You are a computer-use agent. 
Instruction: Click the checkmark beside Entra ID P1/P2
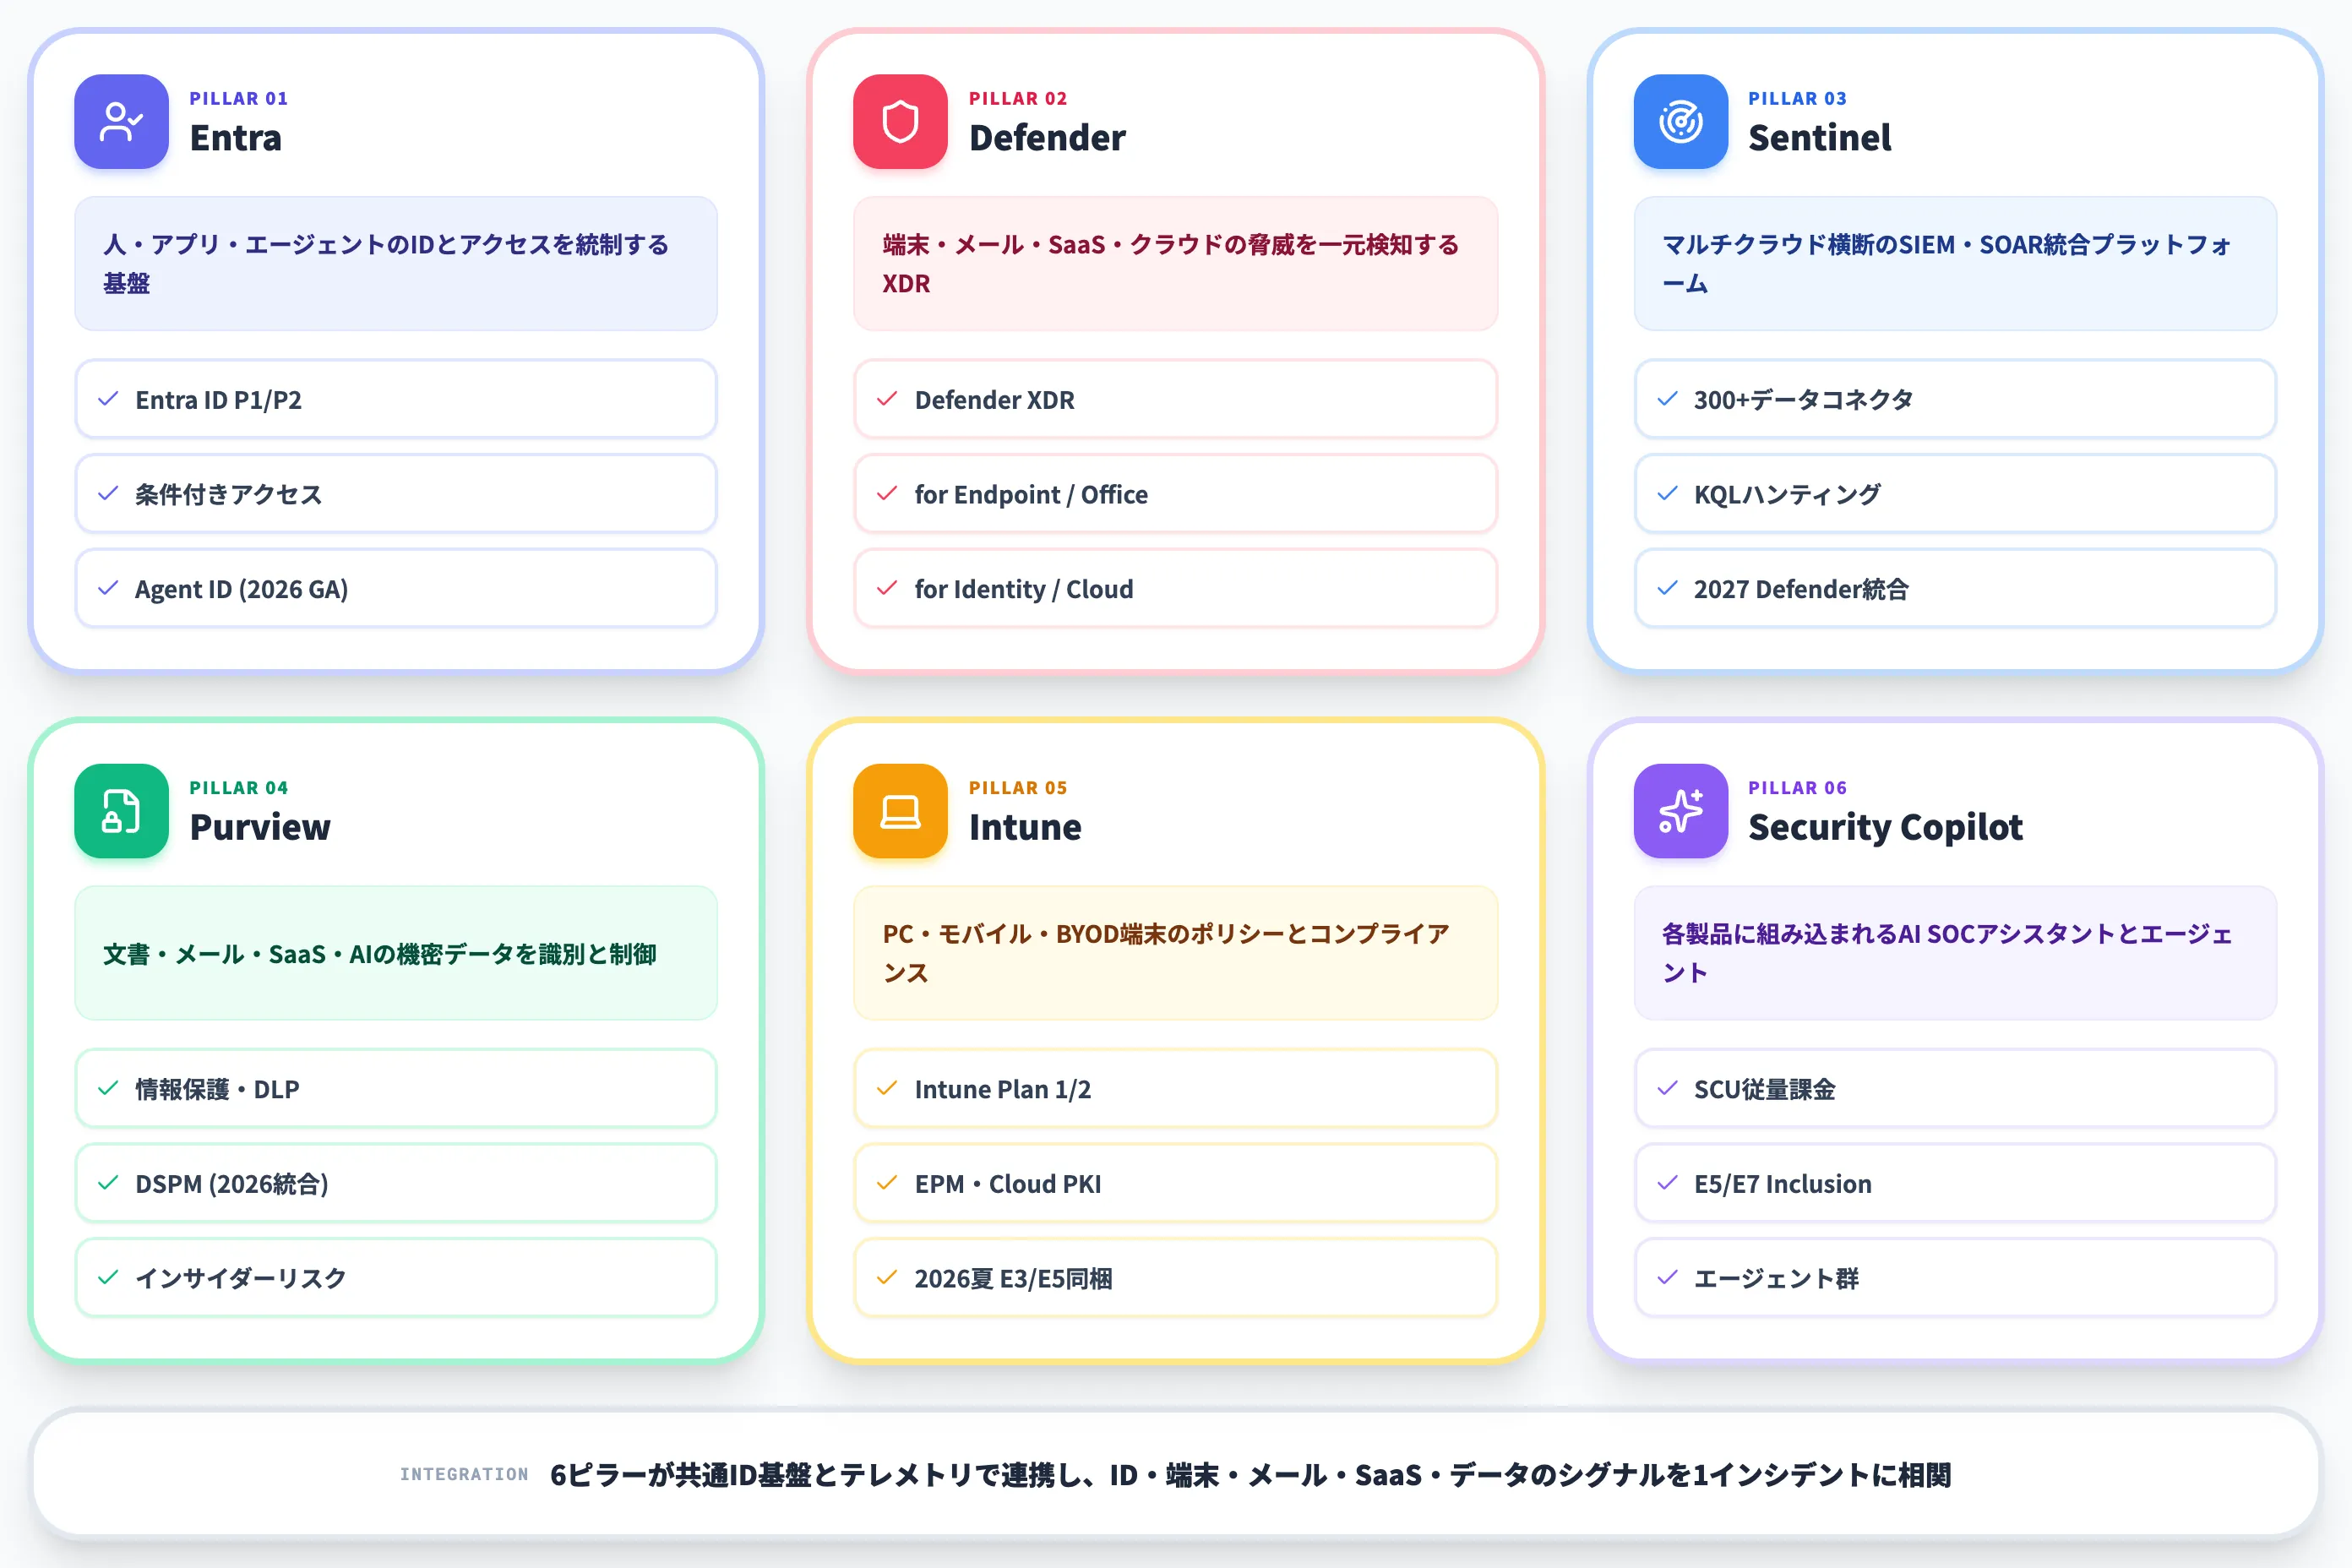point(108,399)
